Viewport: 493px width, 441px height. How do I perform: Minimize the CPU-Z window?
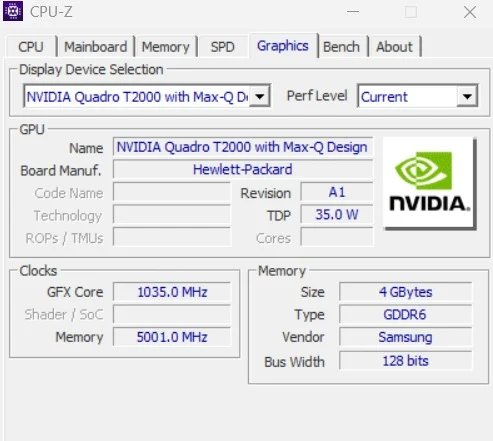coord(353,12)
